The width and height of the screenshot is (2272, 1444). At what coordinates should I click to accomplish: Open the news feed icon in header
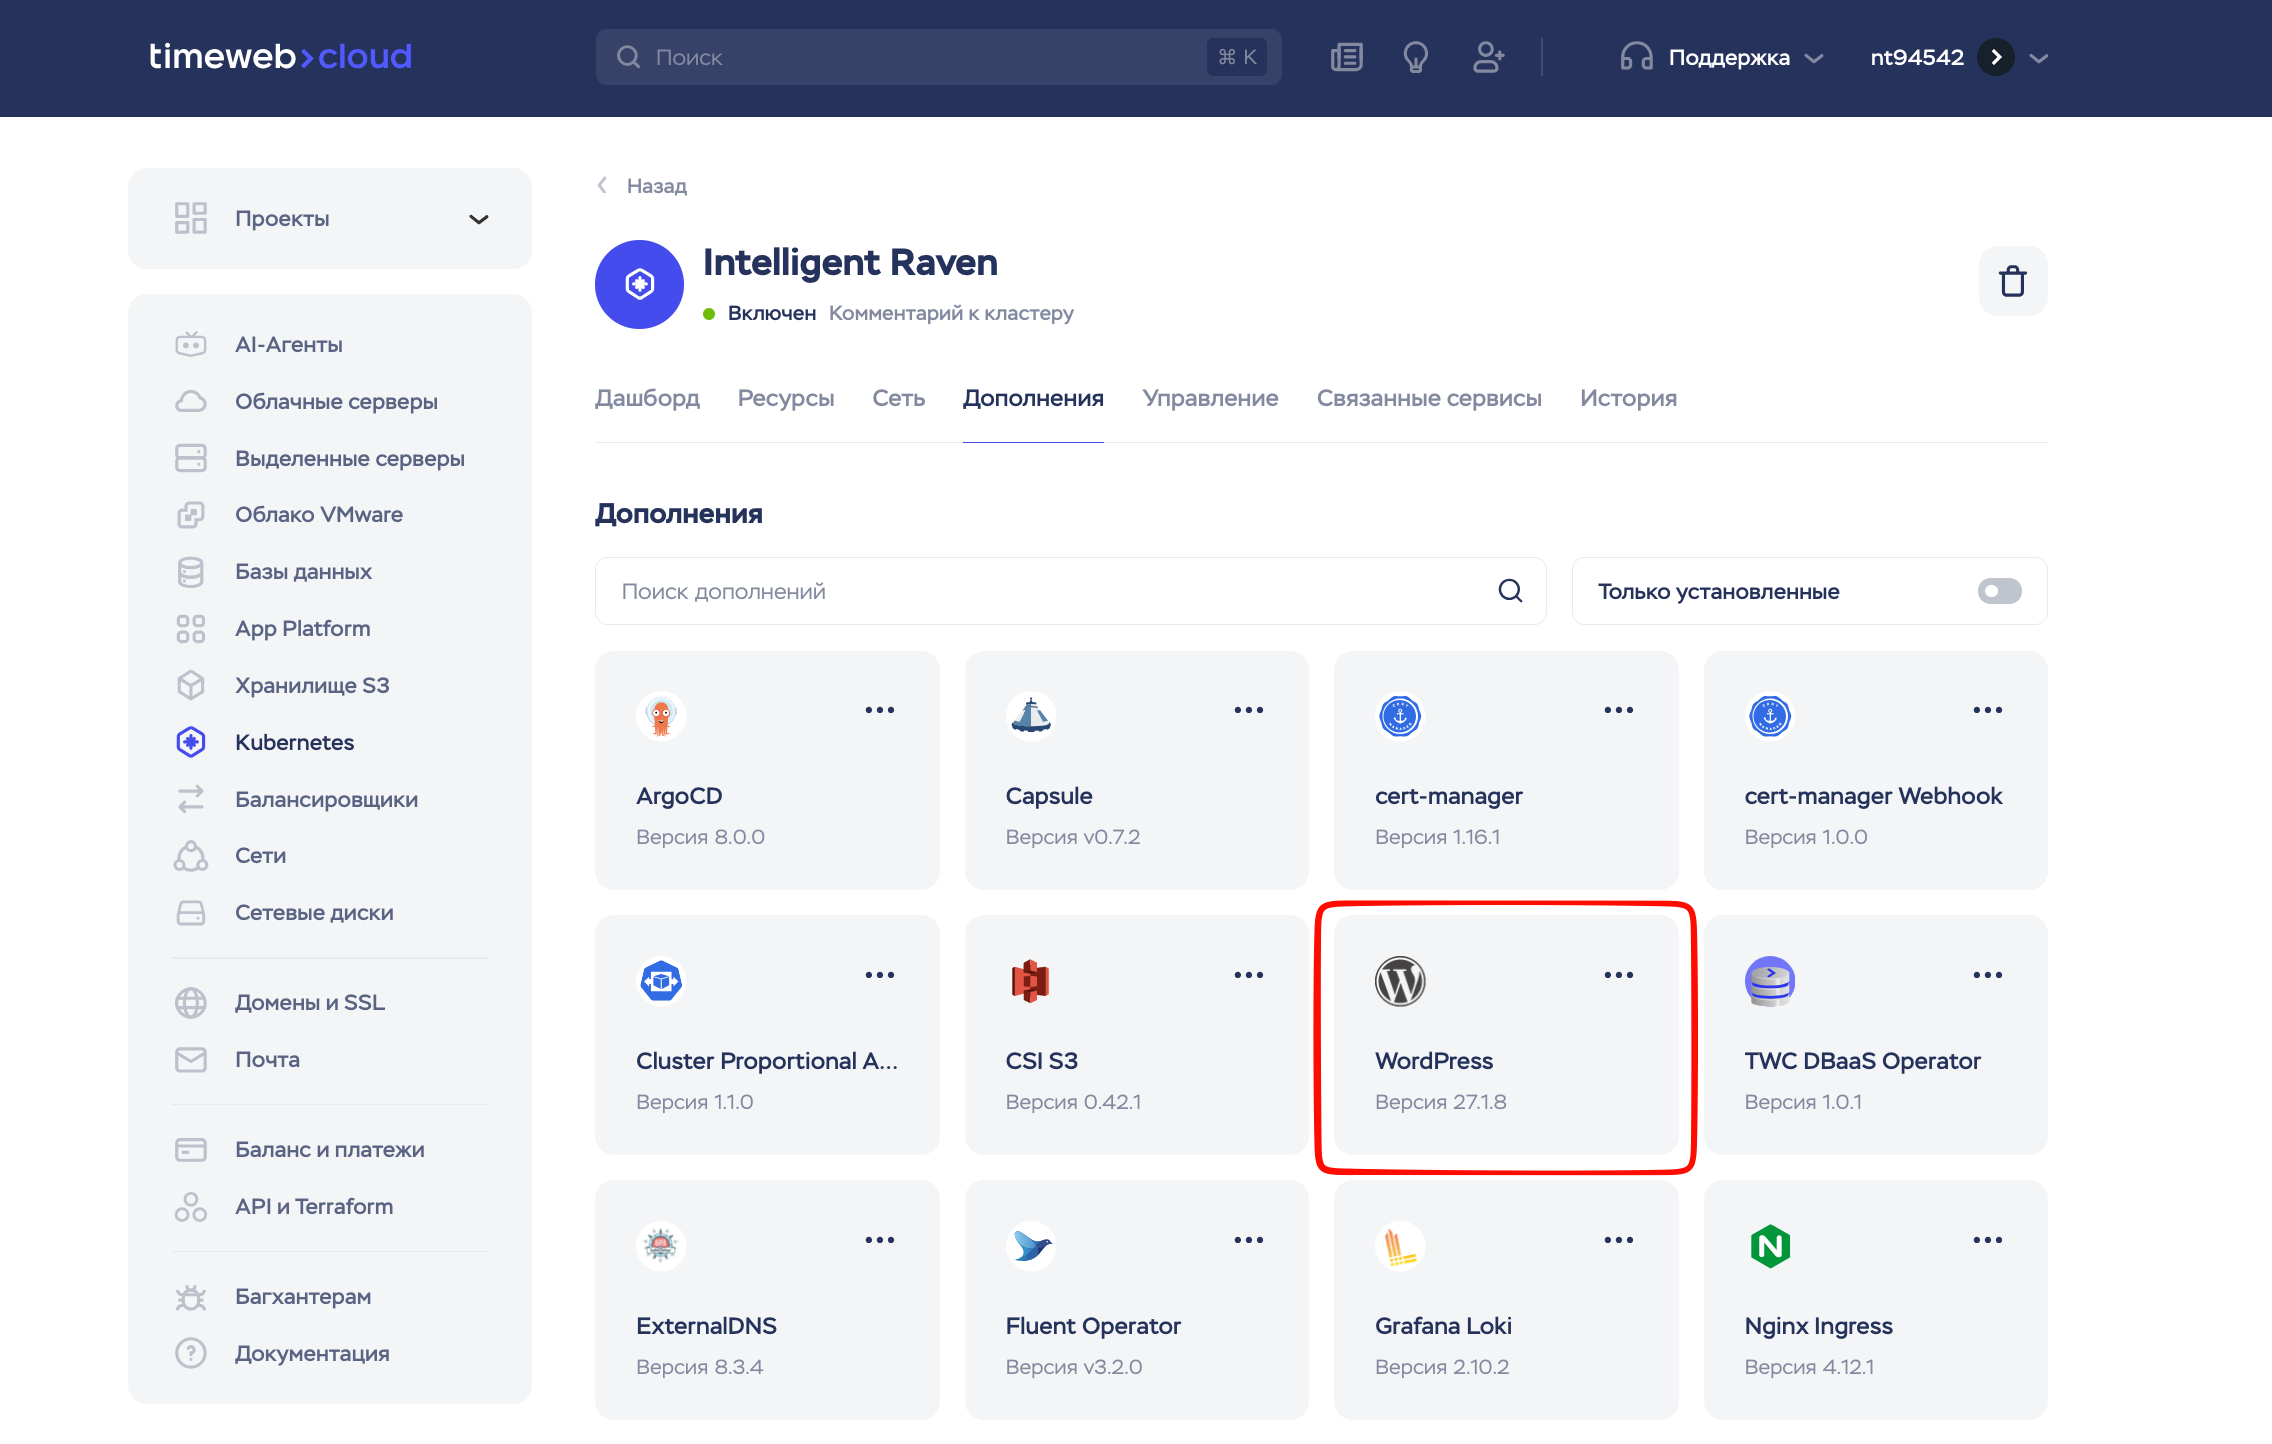click(1346, 57)
